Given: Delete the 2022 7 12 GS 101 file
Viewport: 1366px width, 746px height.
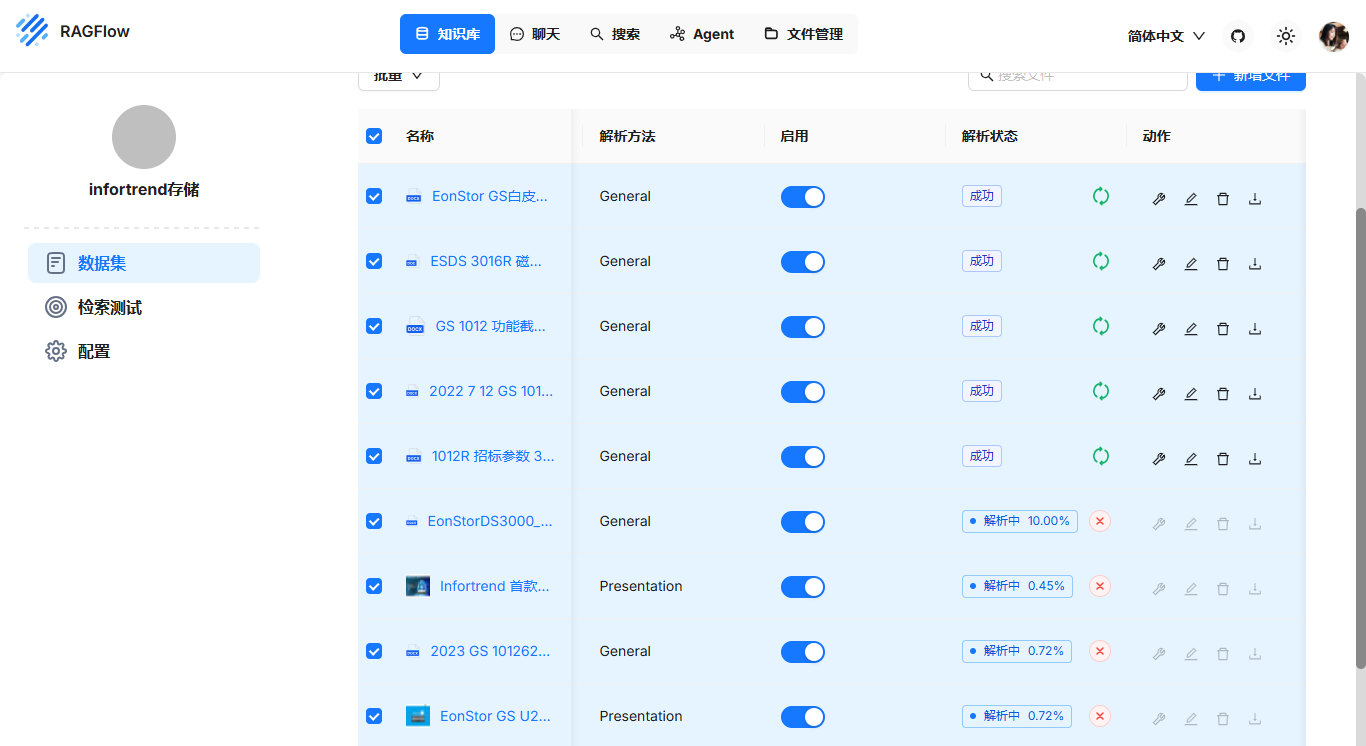Looking at the screenshot, I should click(1223, 393).
